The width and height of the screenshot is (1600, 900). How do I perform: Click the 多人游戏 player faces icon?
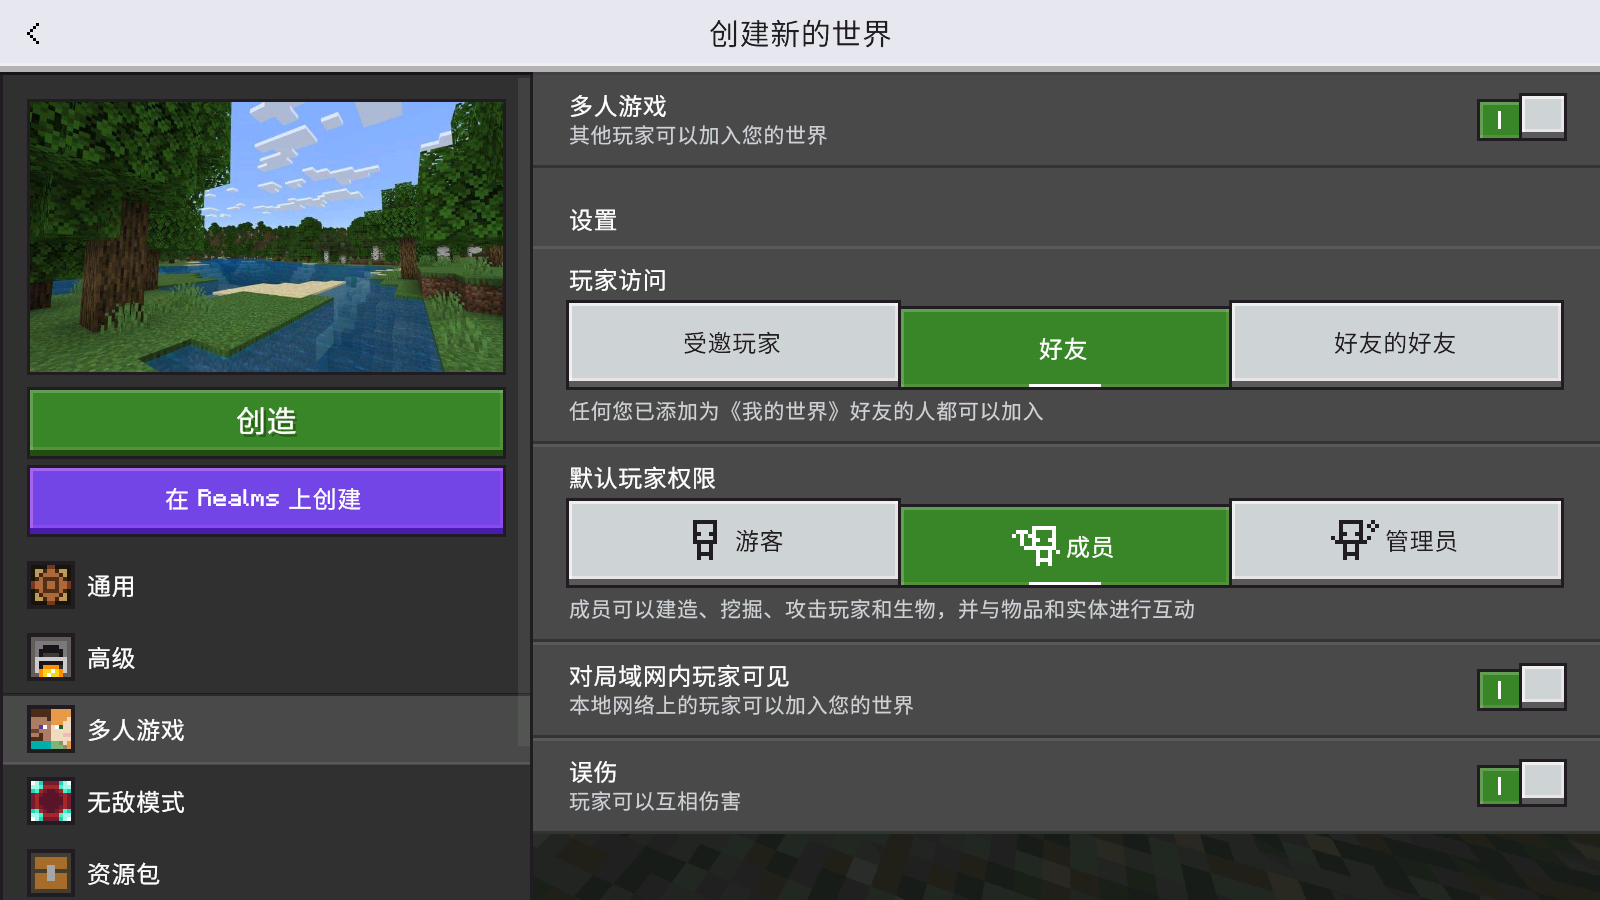pyautogui.click(x=50, y=730)
